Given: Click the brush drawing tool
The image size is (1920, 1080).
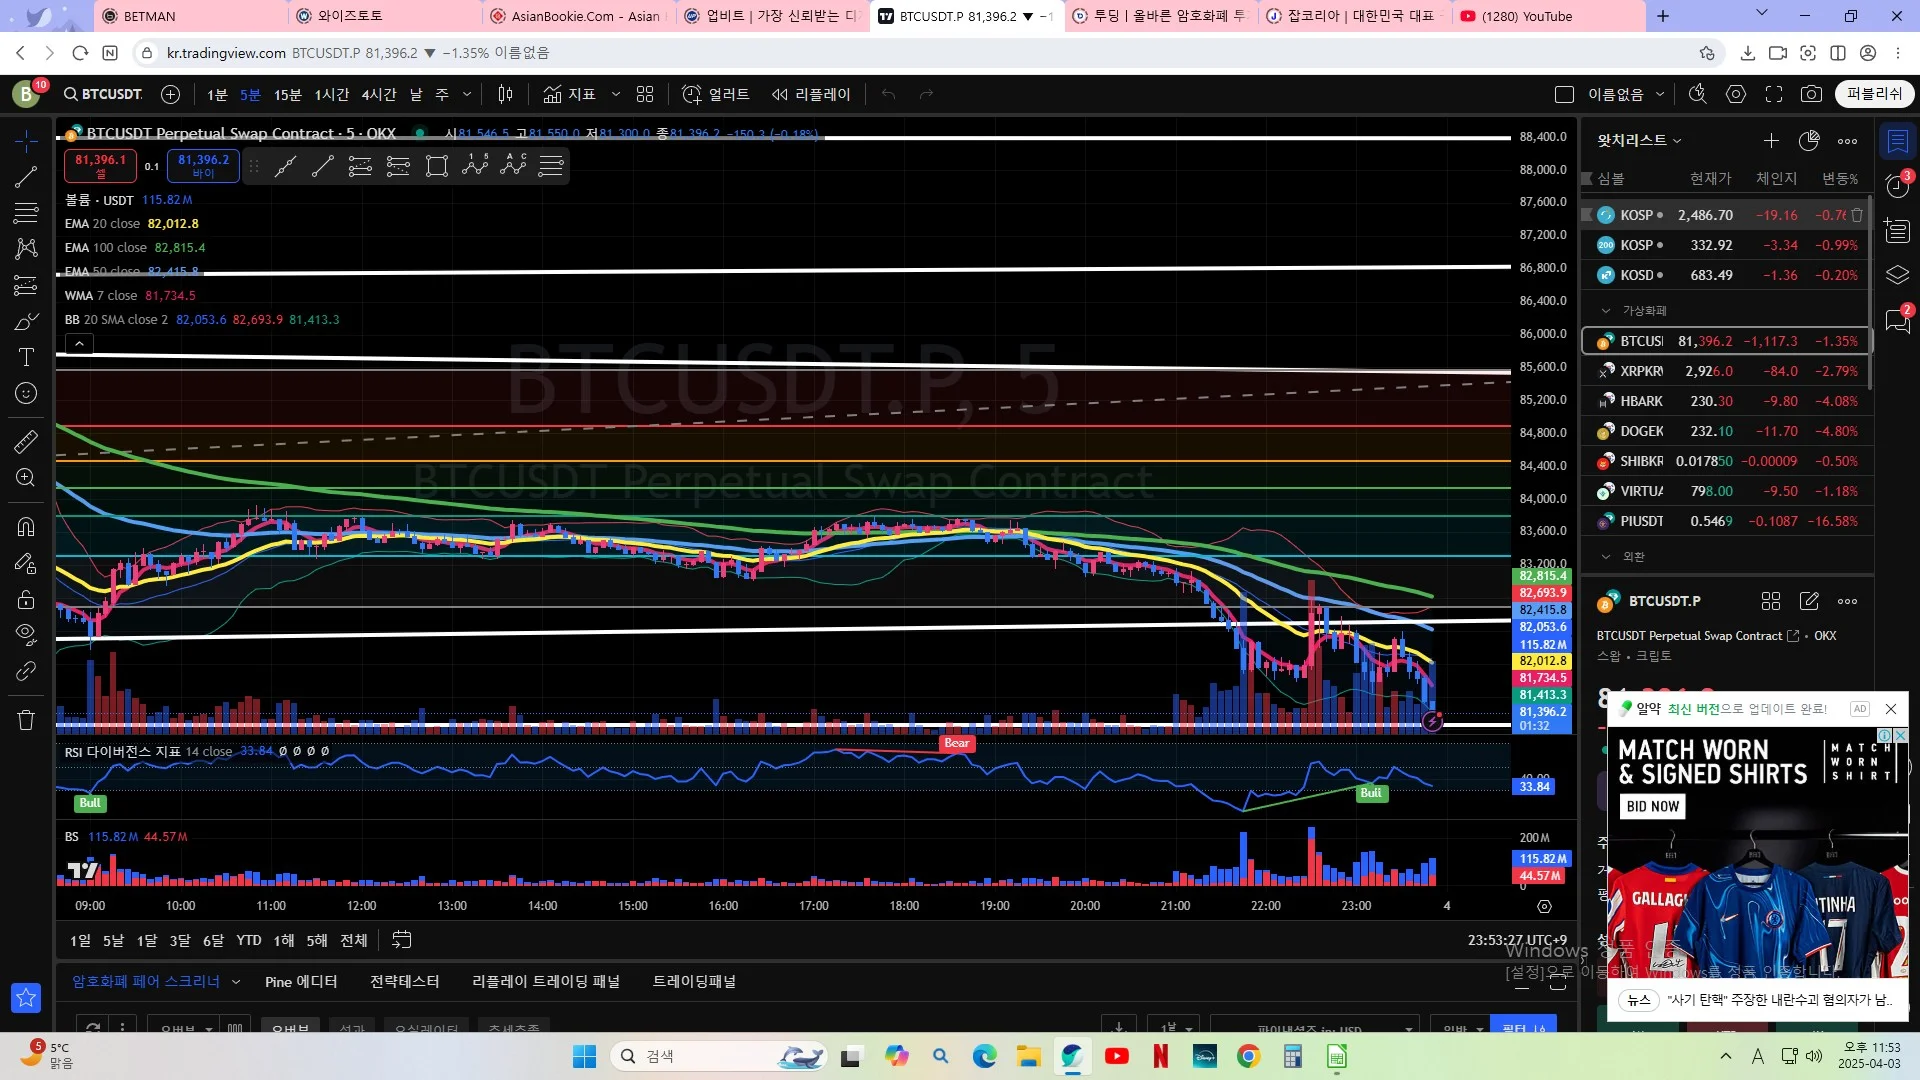Looking at the screenshot, I should tap(26, 322).
